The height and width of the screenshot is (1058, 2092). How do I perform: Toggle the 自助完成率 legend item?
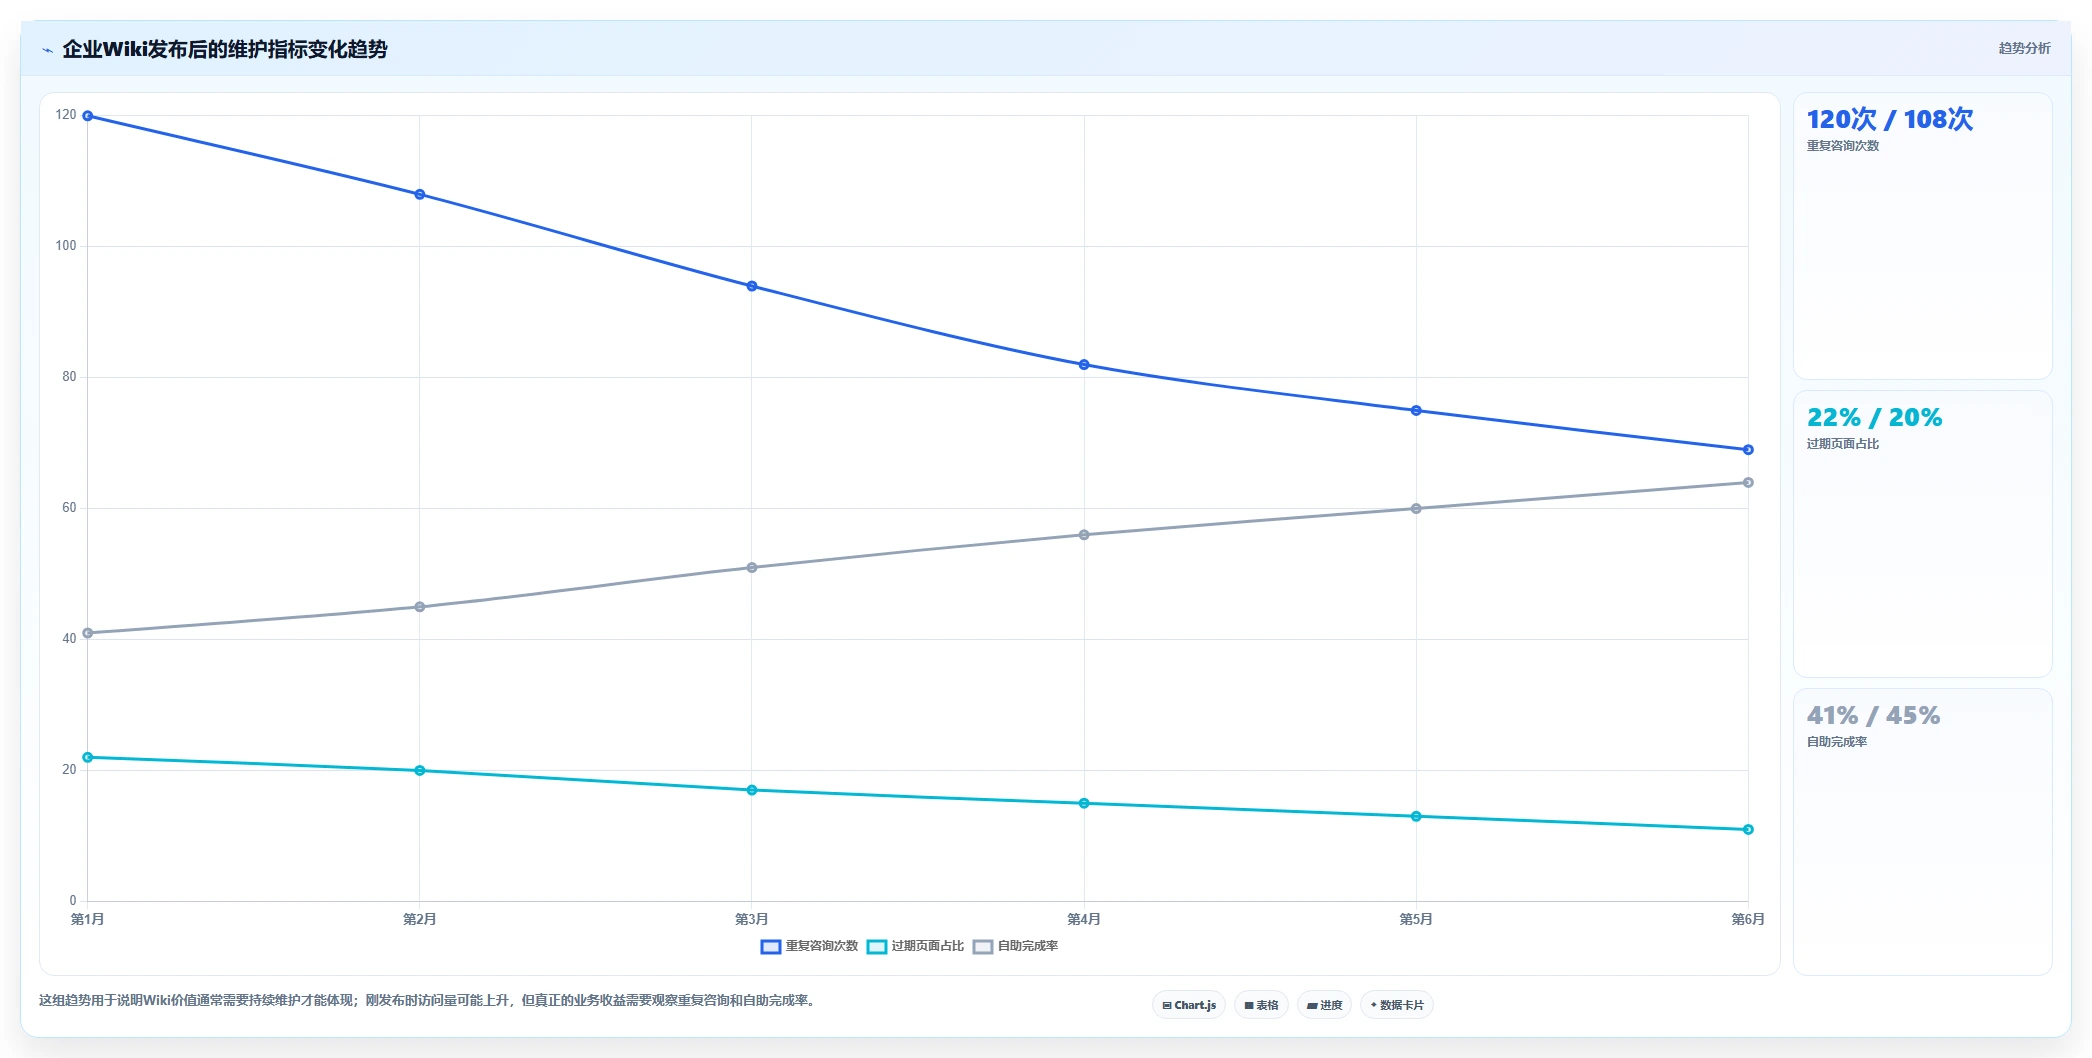(x=1016, y=946)
